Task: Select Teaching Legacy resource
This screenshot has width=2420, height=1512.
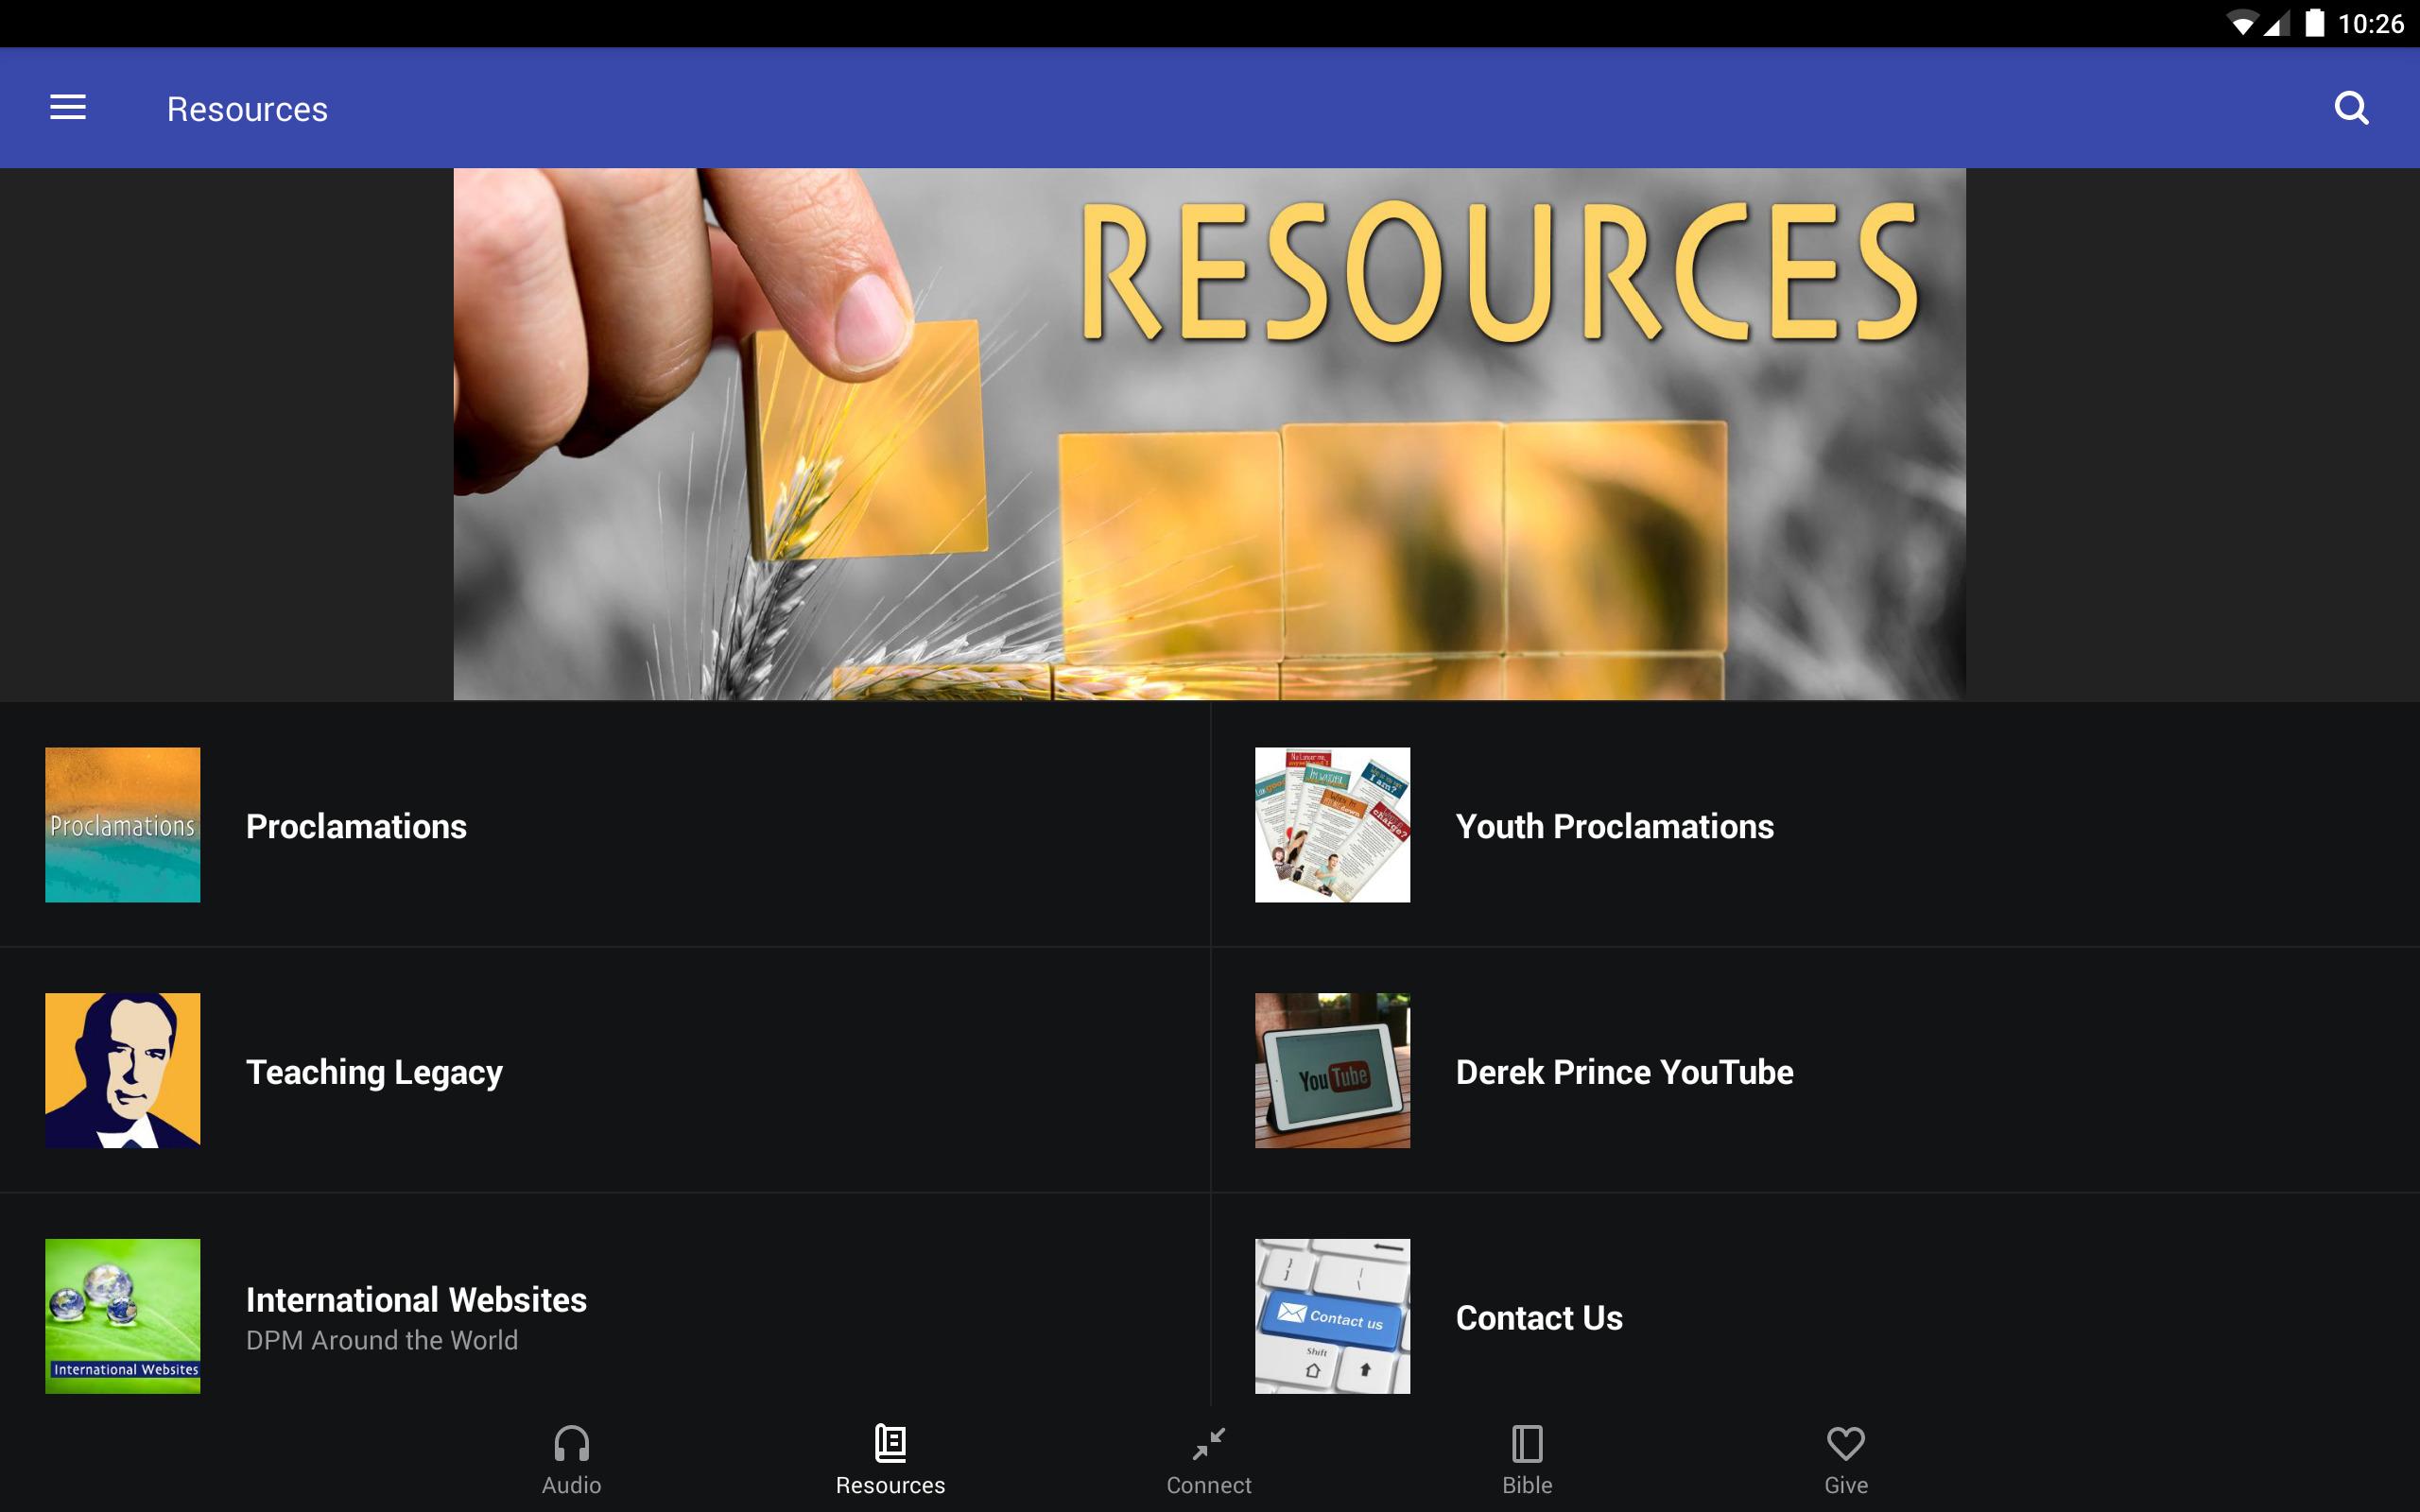Action: 372,1070
